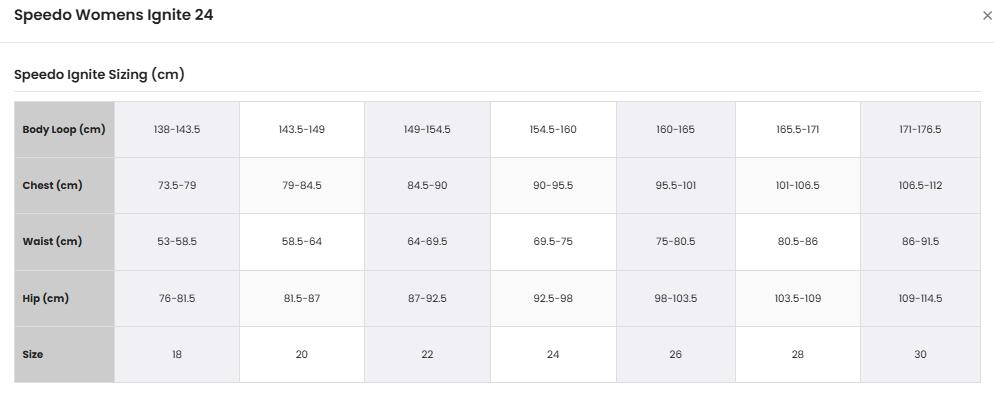Screen dimensions: 994x394
Task: Select the size 24 cell
Action: tap(553, 355)
